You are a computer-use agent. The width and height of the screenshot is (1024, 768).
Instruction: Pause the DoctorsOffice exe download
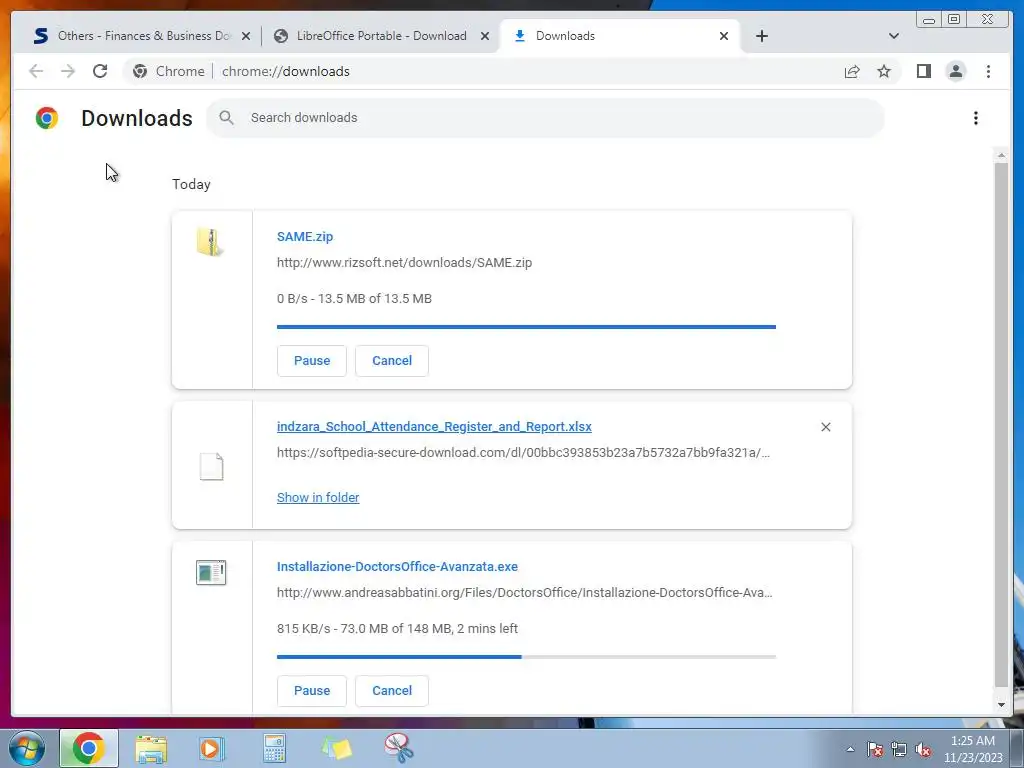click(312, 690)
